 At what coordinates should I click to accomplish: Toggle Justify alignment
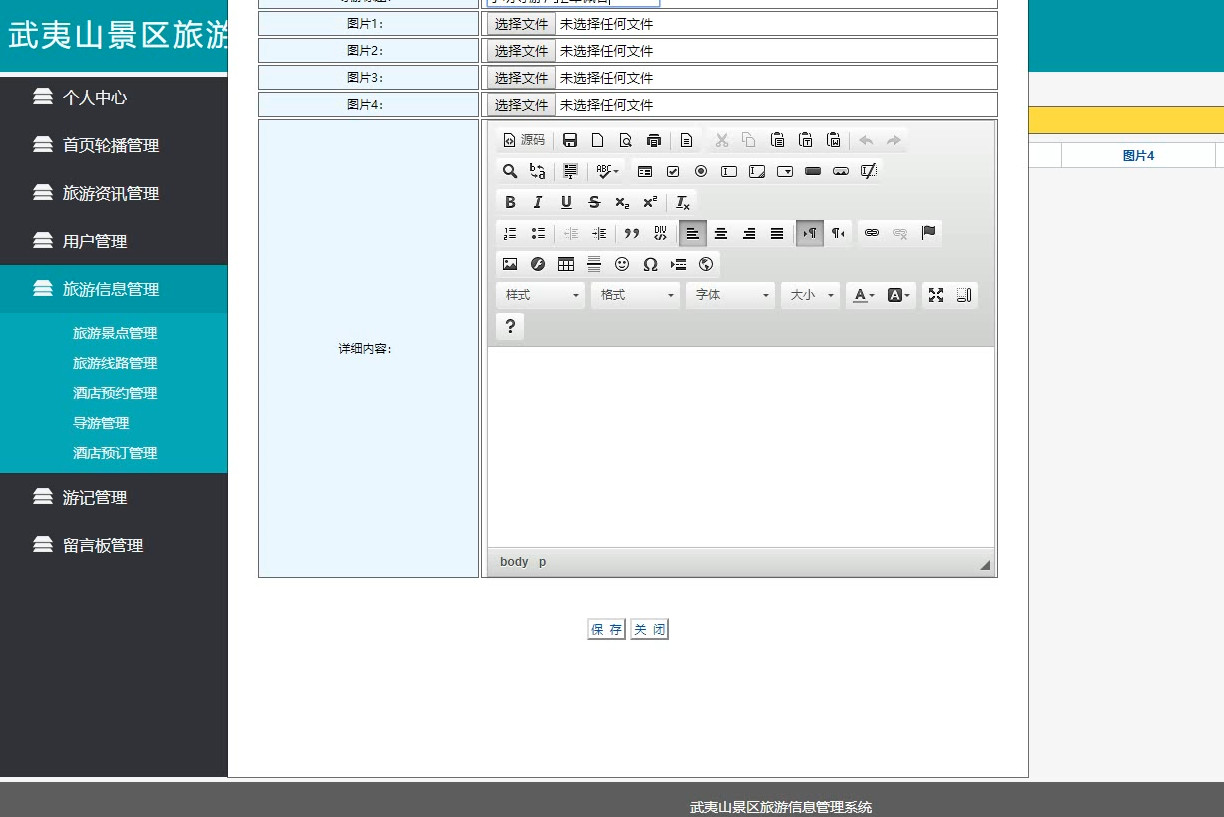pyautogui.click(x=776, y=233)
